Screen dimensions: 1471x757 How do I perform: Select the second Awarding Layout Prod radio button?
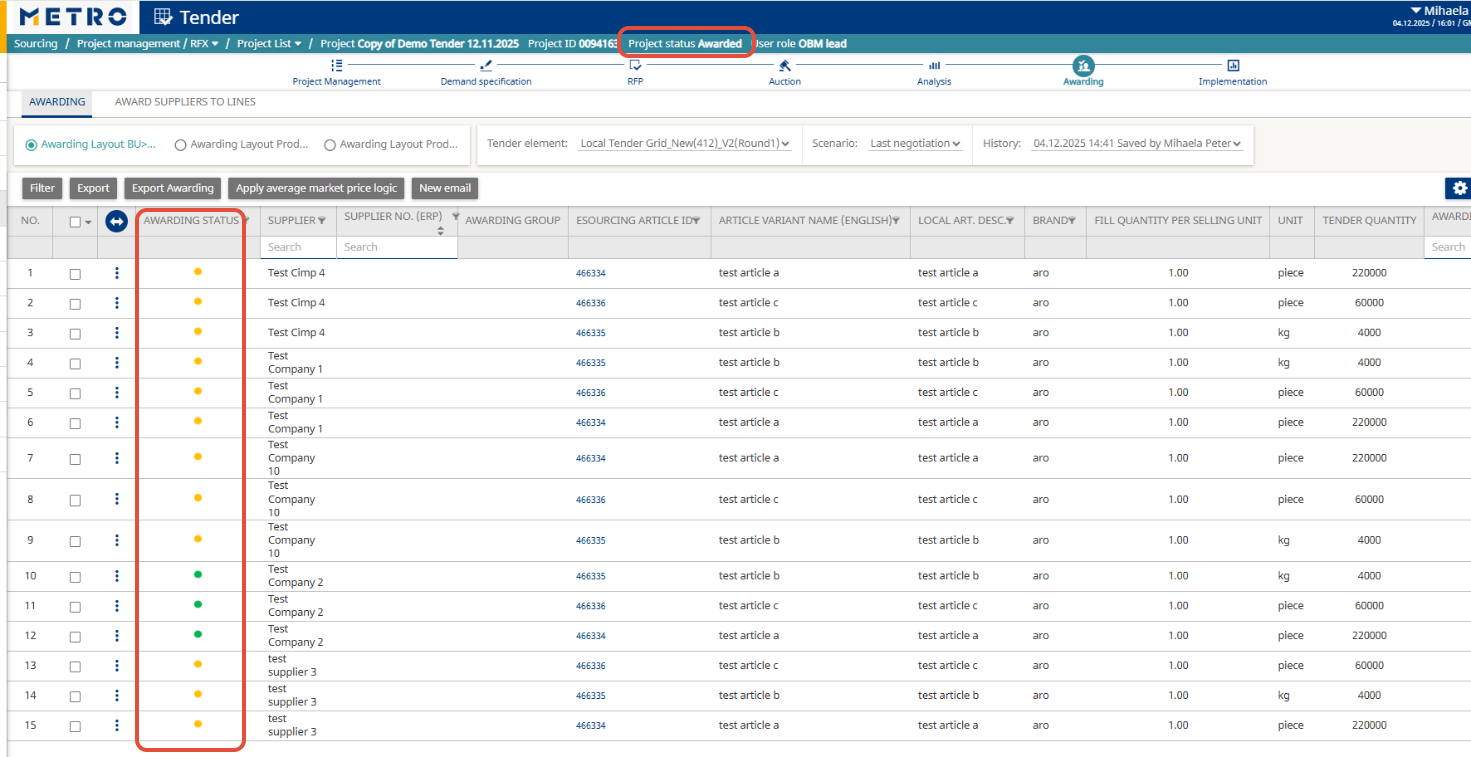point(330,145)
